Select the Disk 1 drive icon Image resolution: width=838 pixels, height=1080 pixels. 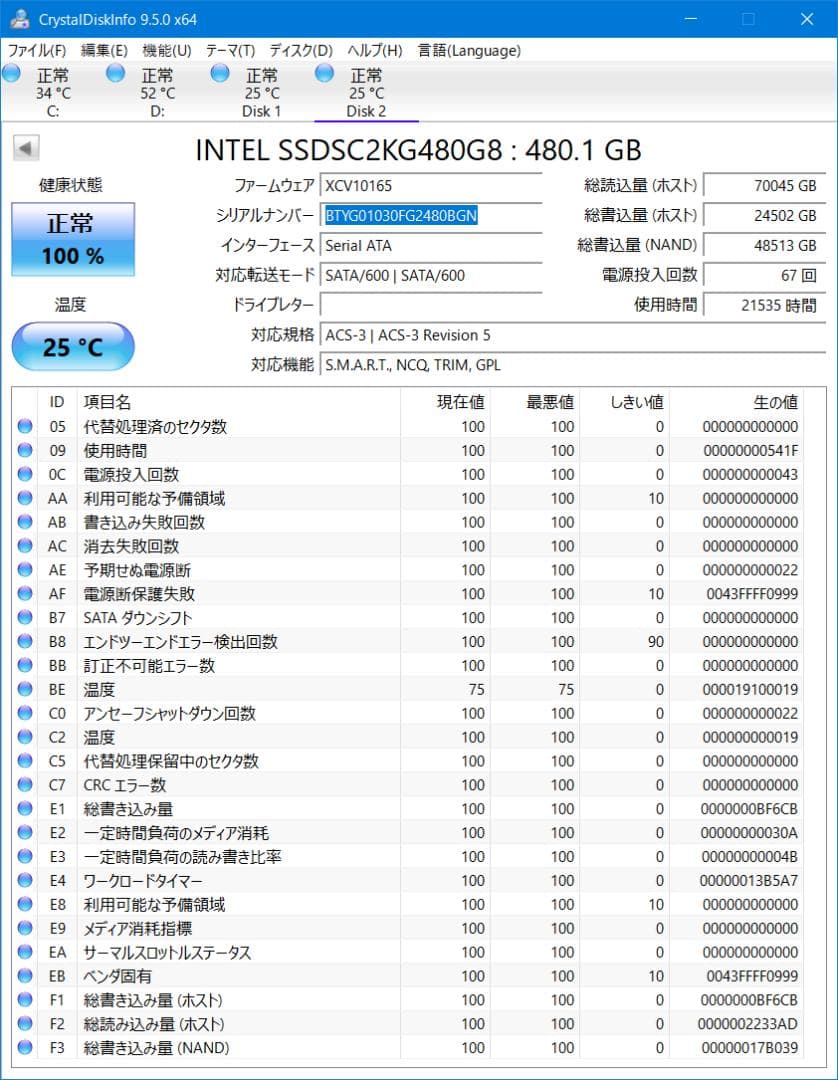[x=219, y=71]
